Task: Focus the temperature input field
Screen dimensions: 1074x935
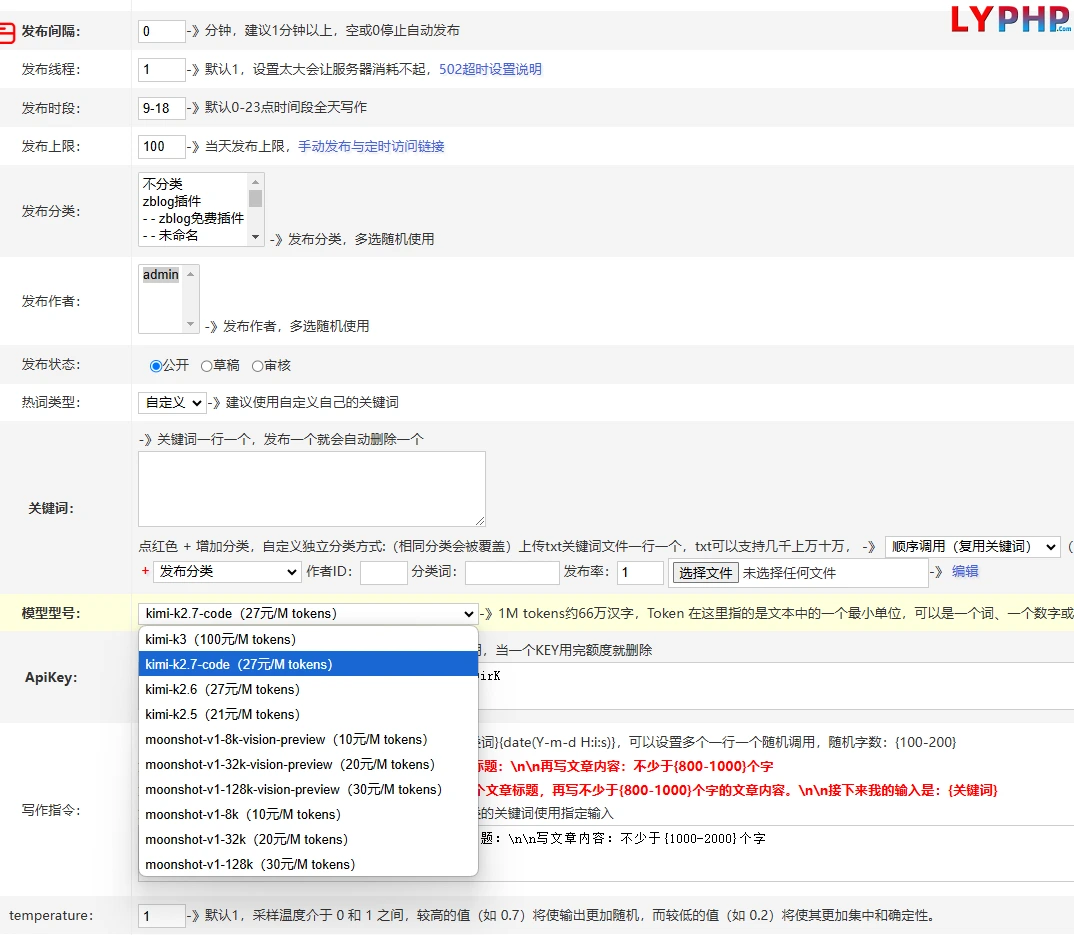Action: (x=162, y=916)
